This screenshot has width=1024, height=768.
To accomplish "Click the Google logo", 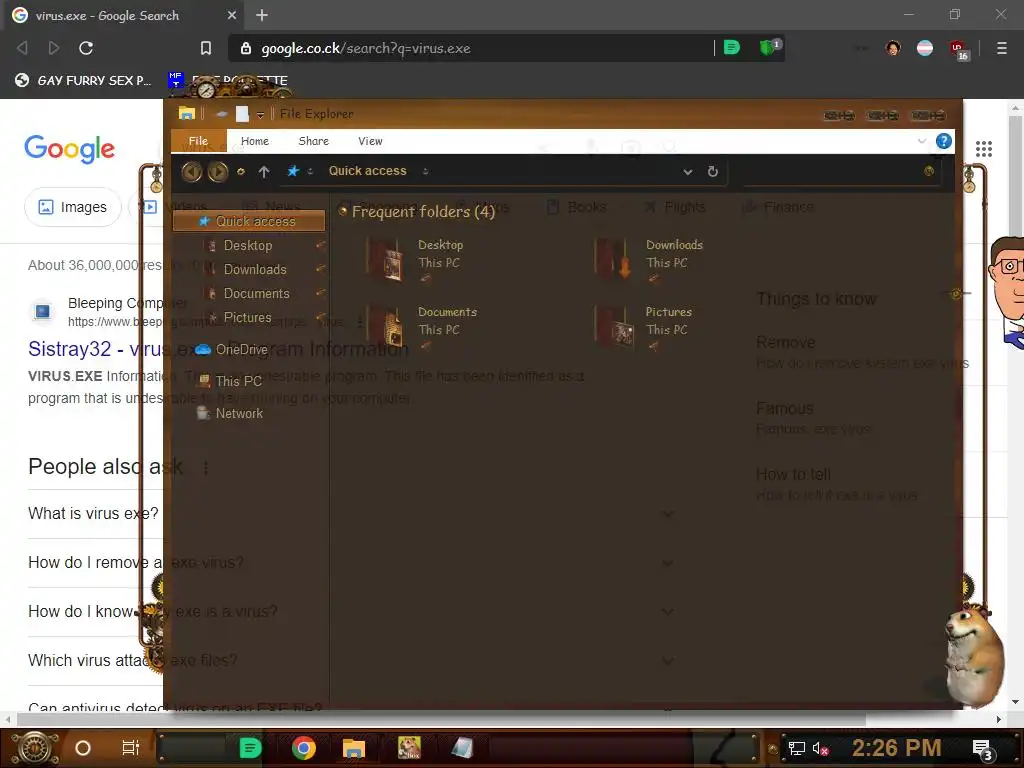I will pos(69,149).
